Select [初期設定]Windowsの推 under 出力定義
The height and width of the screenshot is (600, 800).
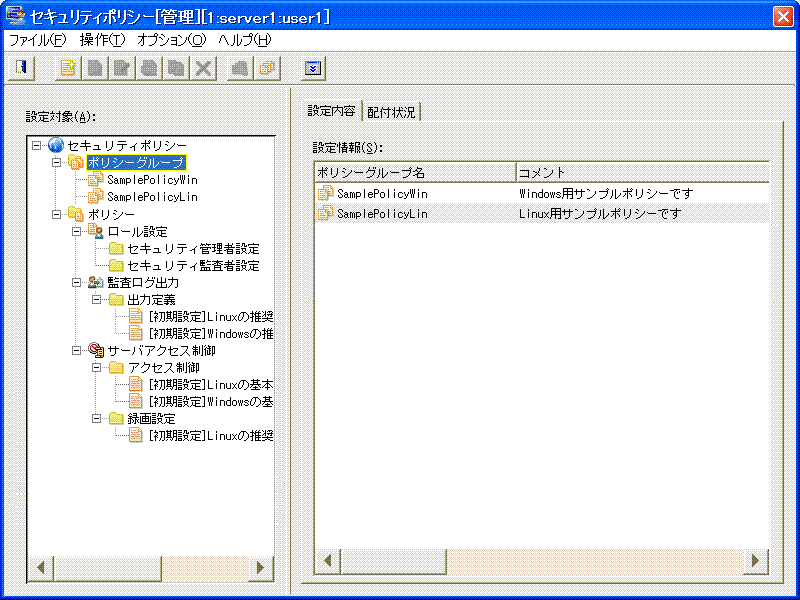pyautogui.click(x=211, y=334)
